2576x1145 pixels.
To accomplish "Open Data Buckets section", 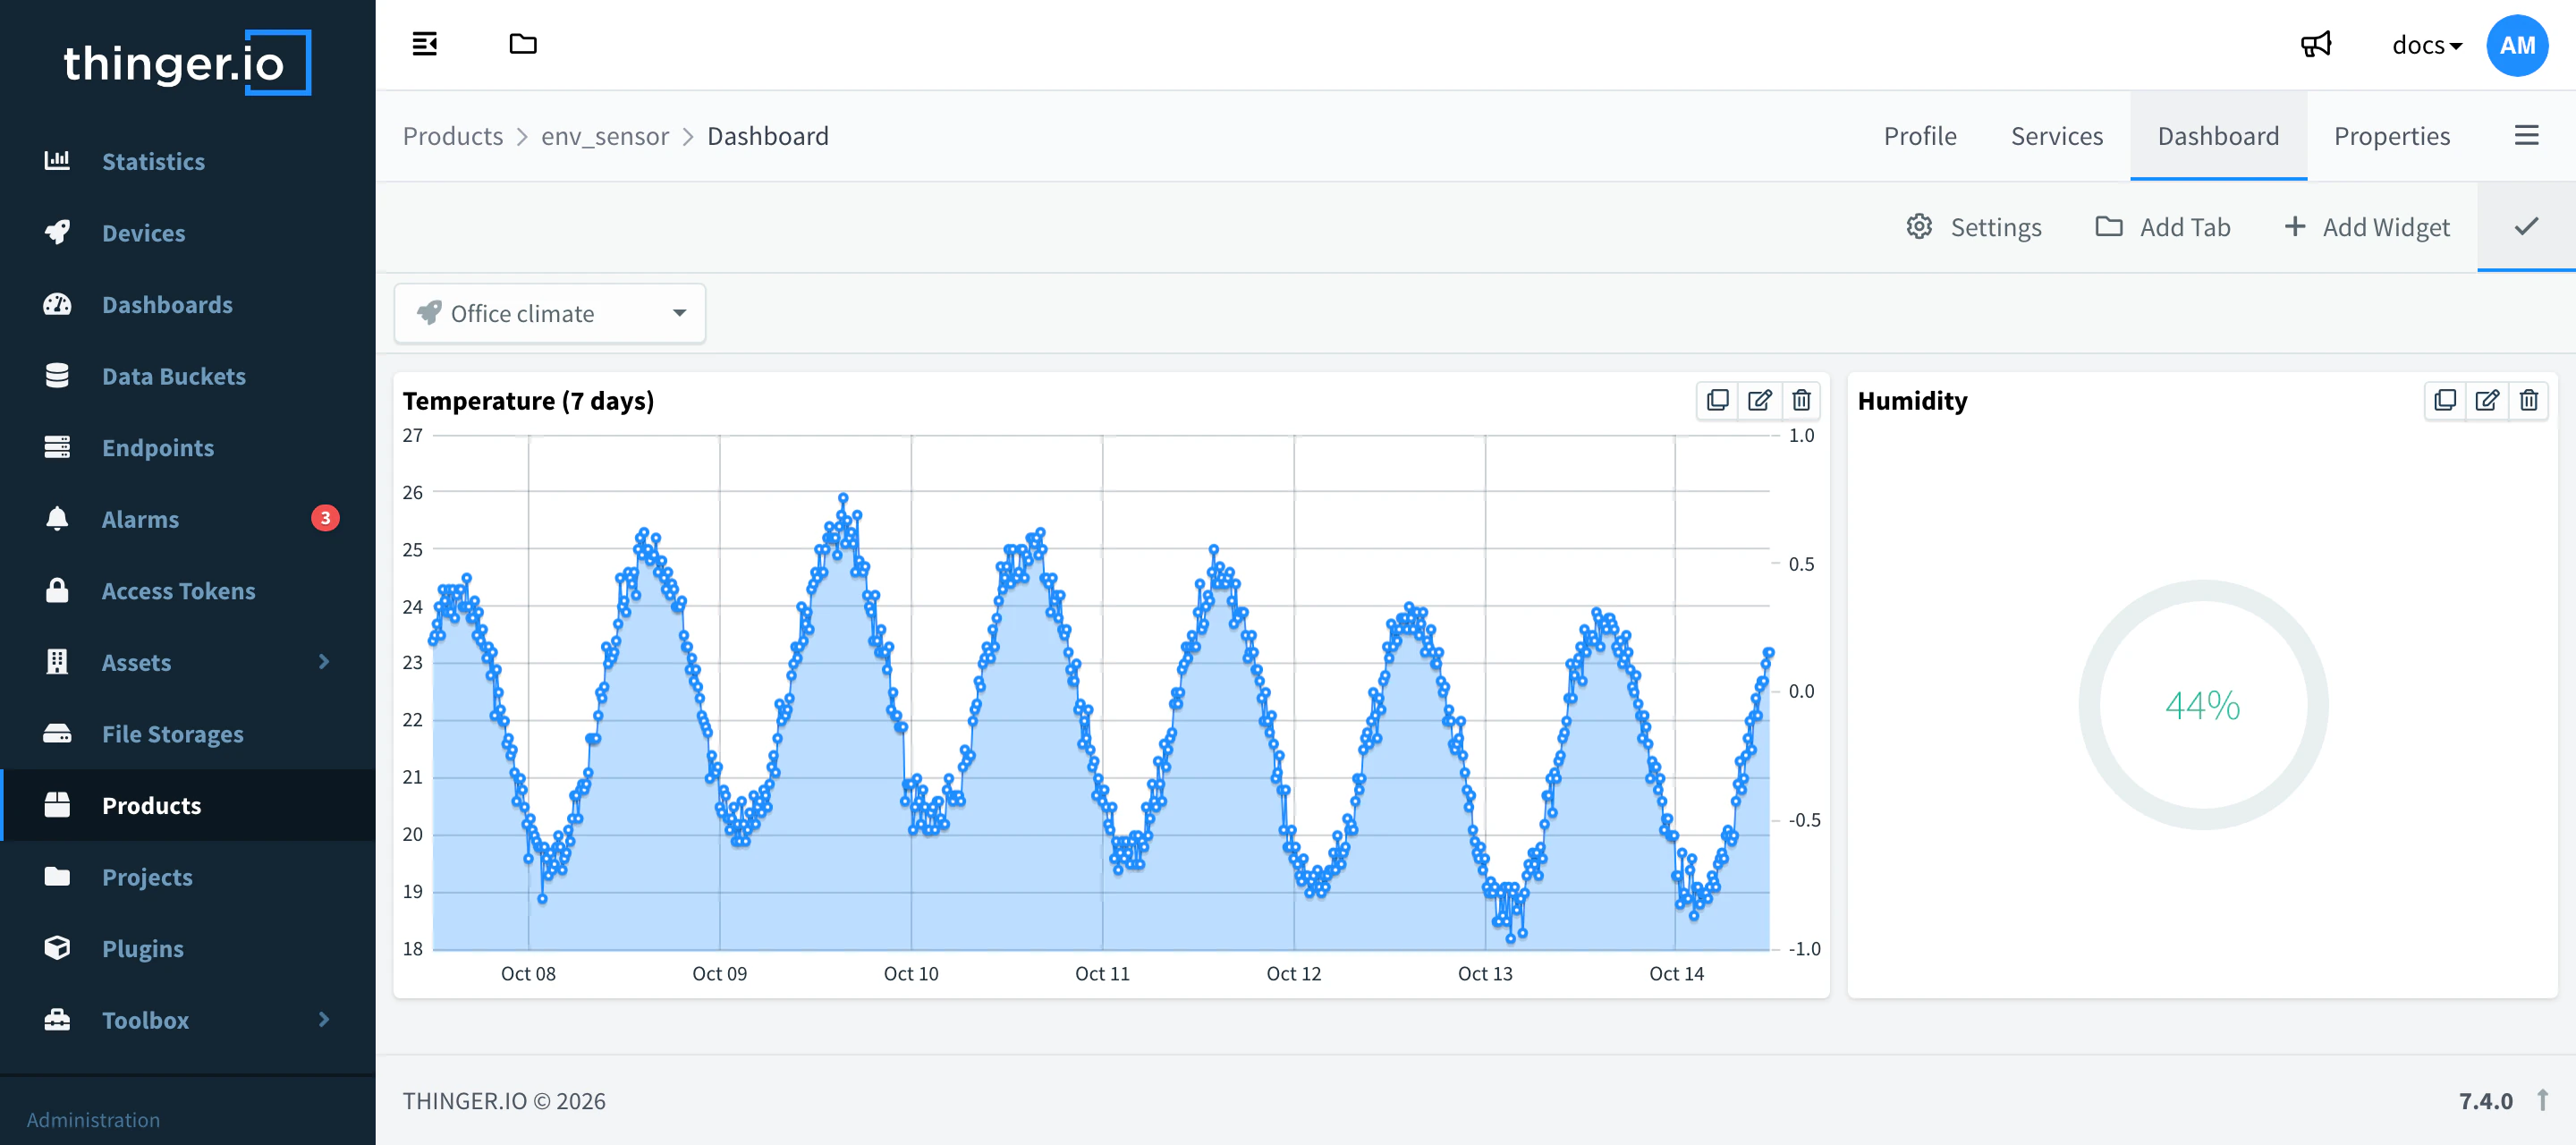I will 188,376.
